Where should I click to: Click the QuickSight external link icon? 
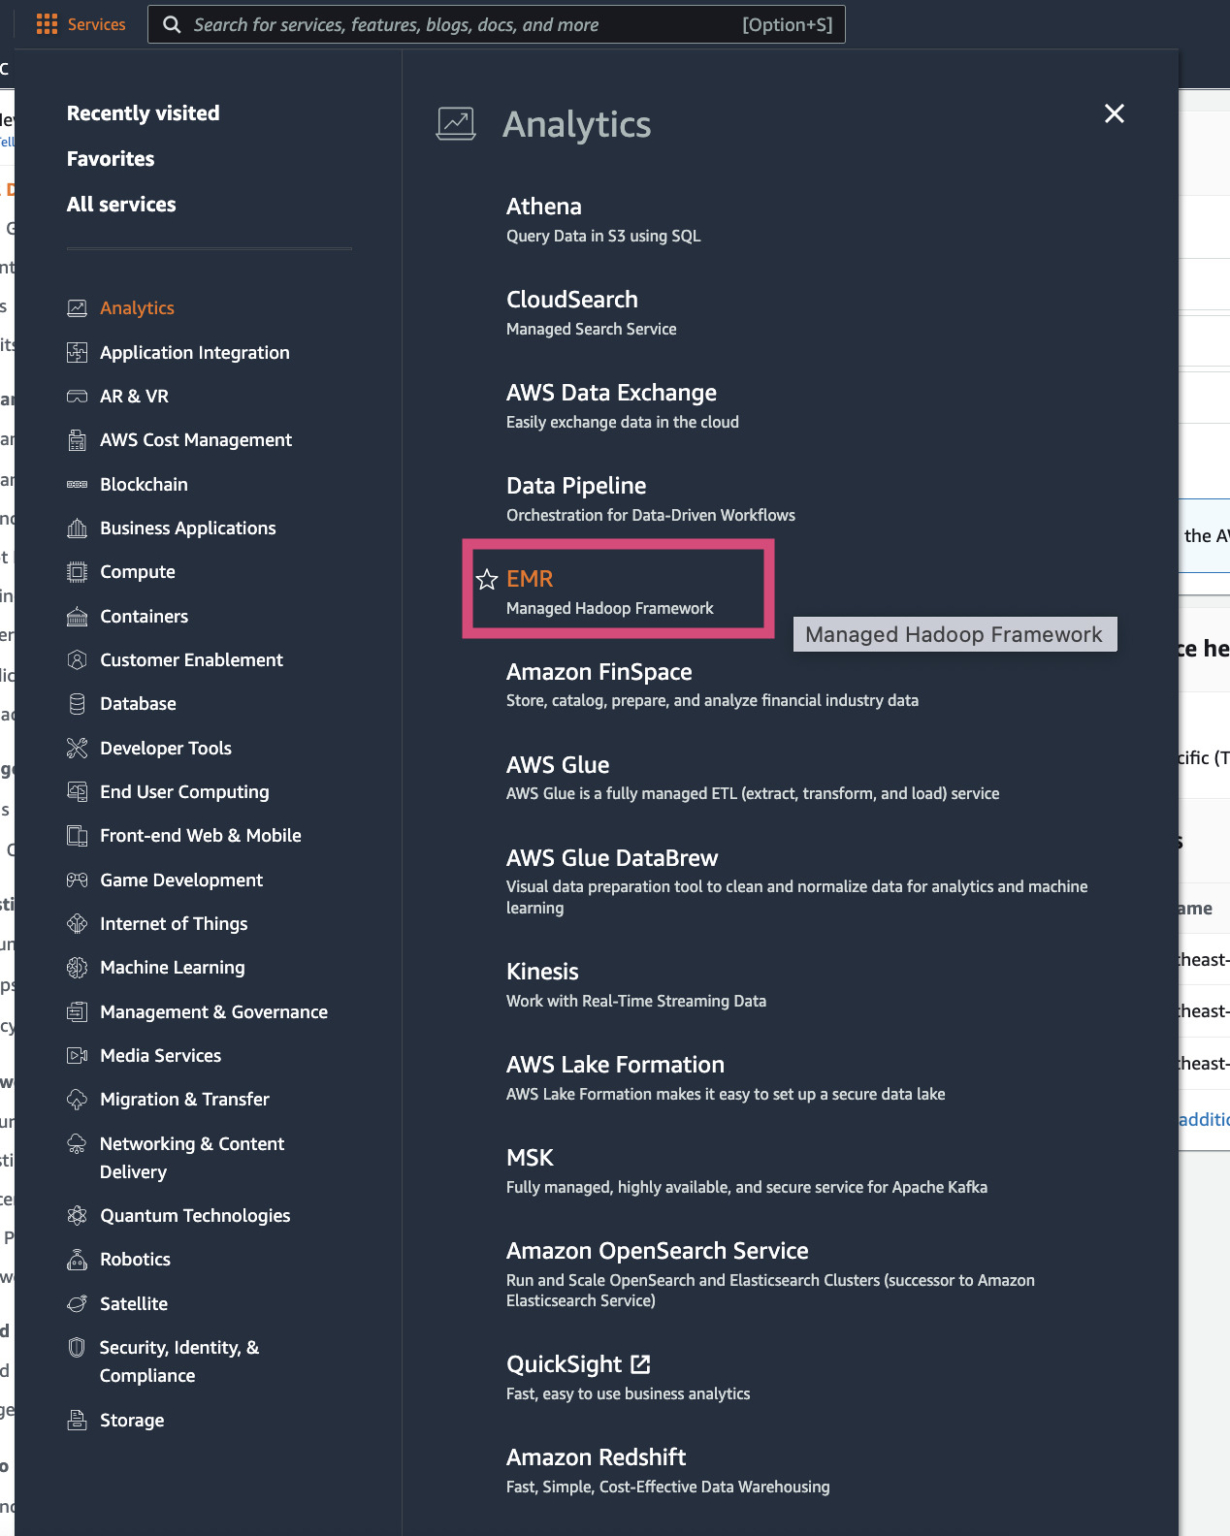click(x=641, y=1363)
